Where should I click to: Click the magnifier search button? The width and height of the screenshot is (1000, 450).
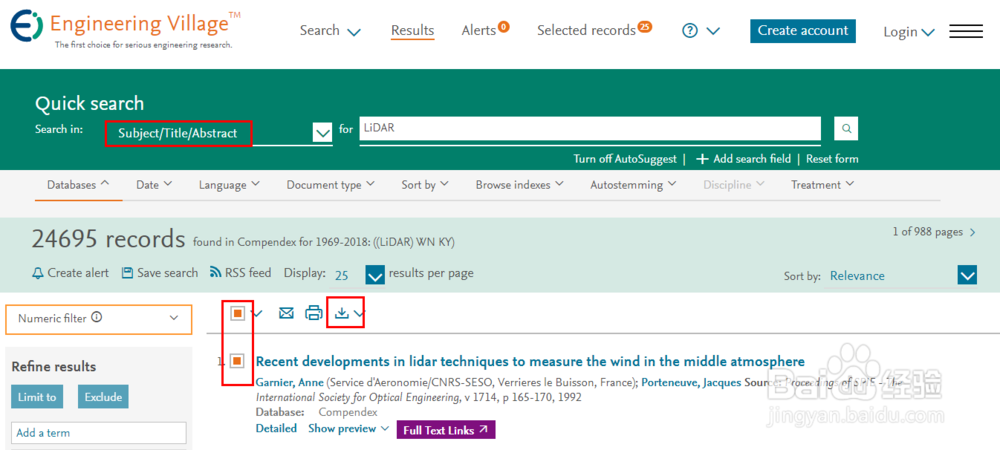(846, 129)
